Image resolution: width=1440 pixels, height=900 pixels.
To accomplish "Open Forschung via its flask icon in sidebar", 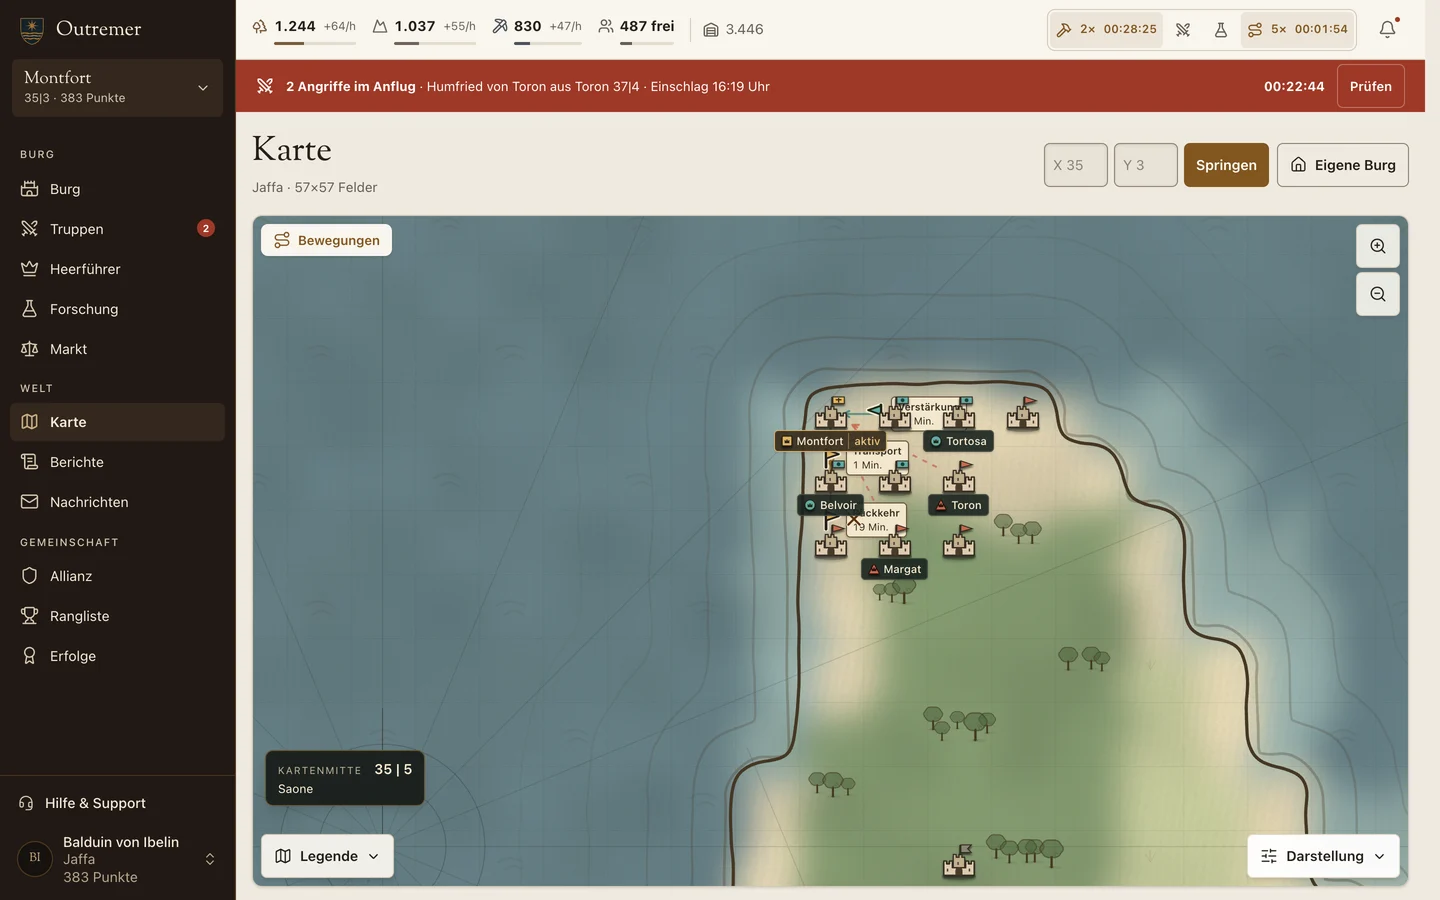I will [x=29, y=309].
